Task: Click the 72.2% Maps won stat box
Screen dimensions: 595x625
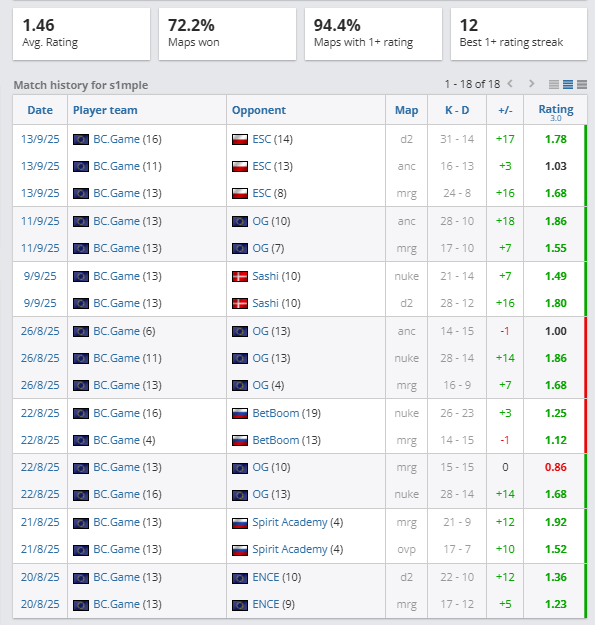Action: 227,34
